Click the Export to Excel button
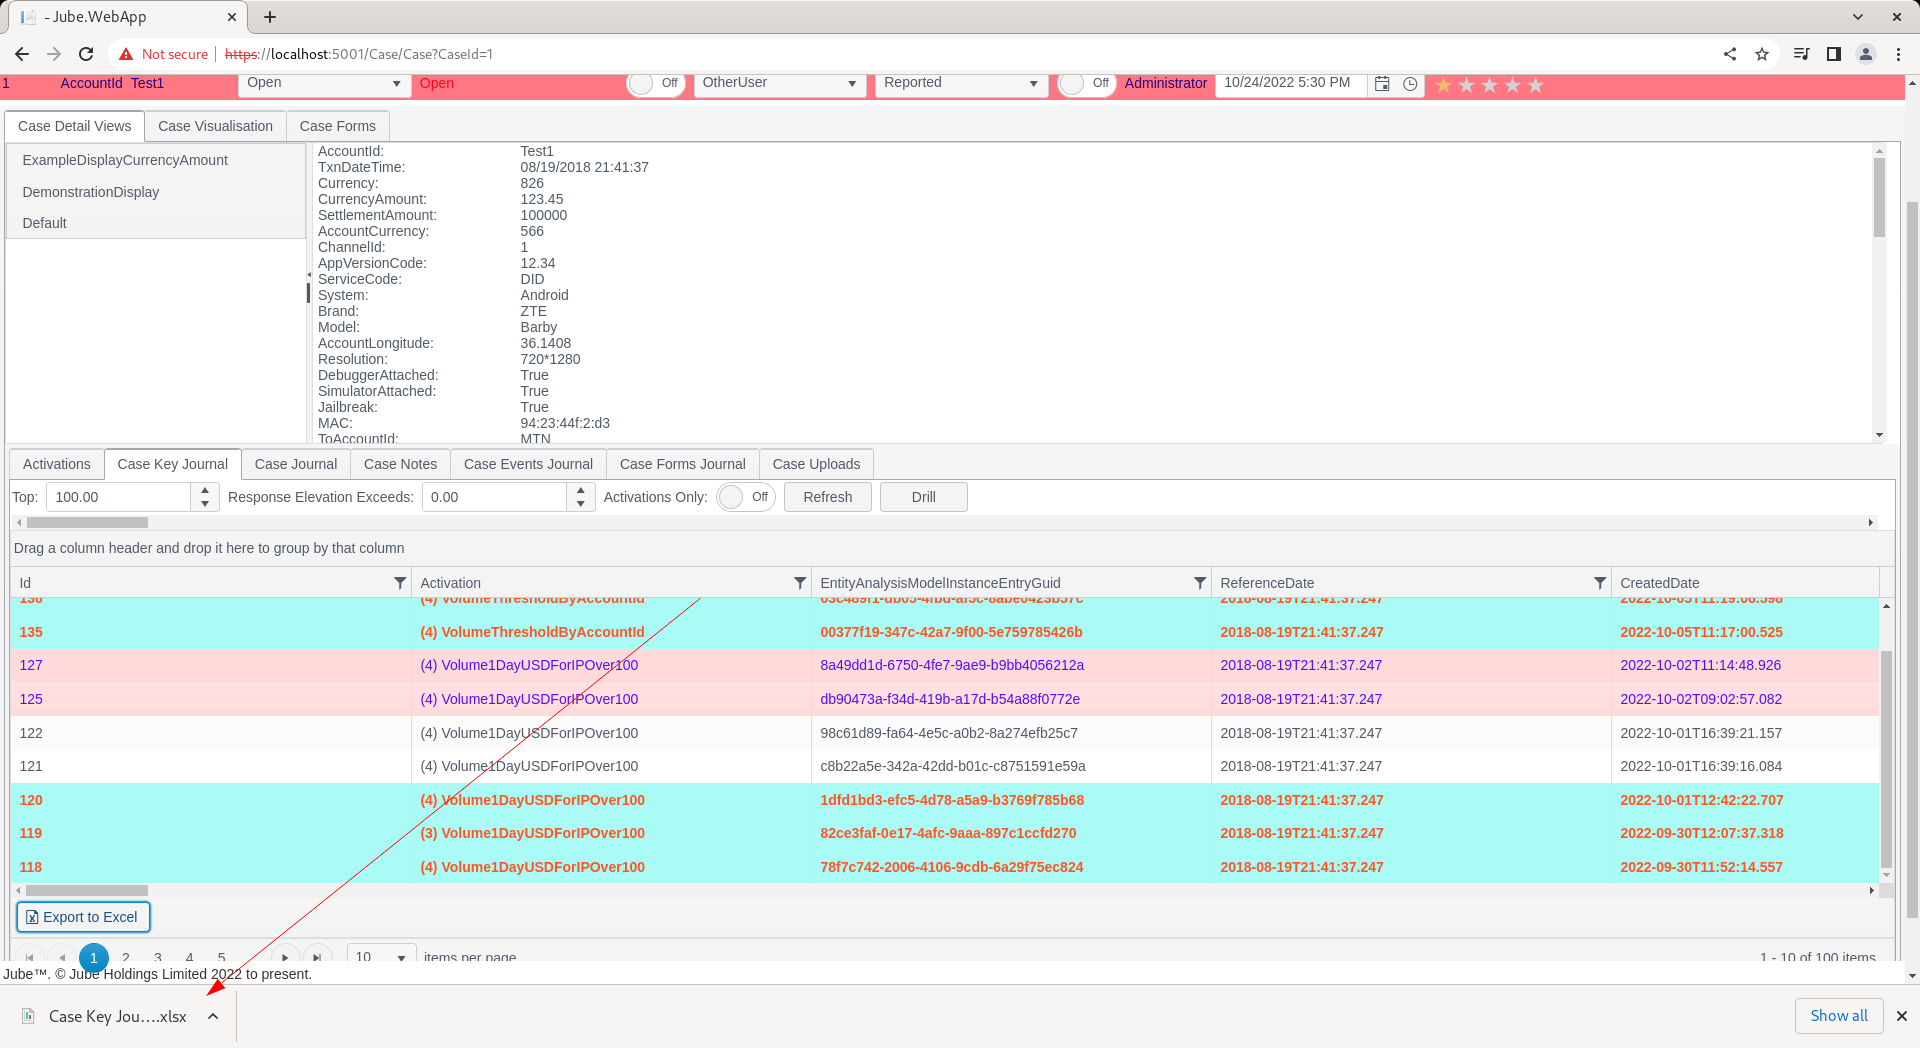 click(83, 917)
